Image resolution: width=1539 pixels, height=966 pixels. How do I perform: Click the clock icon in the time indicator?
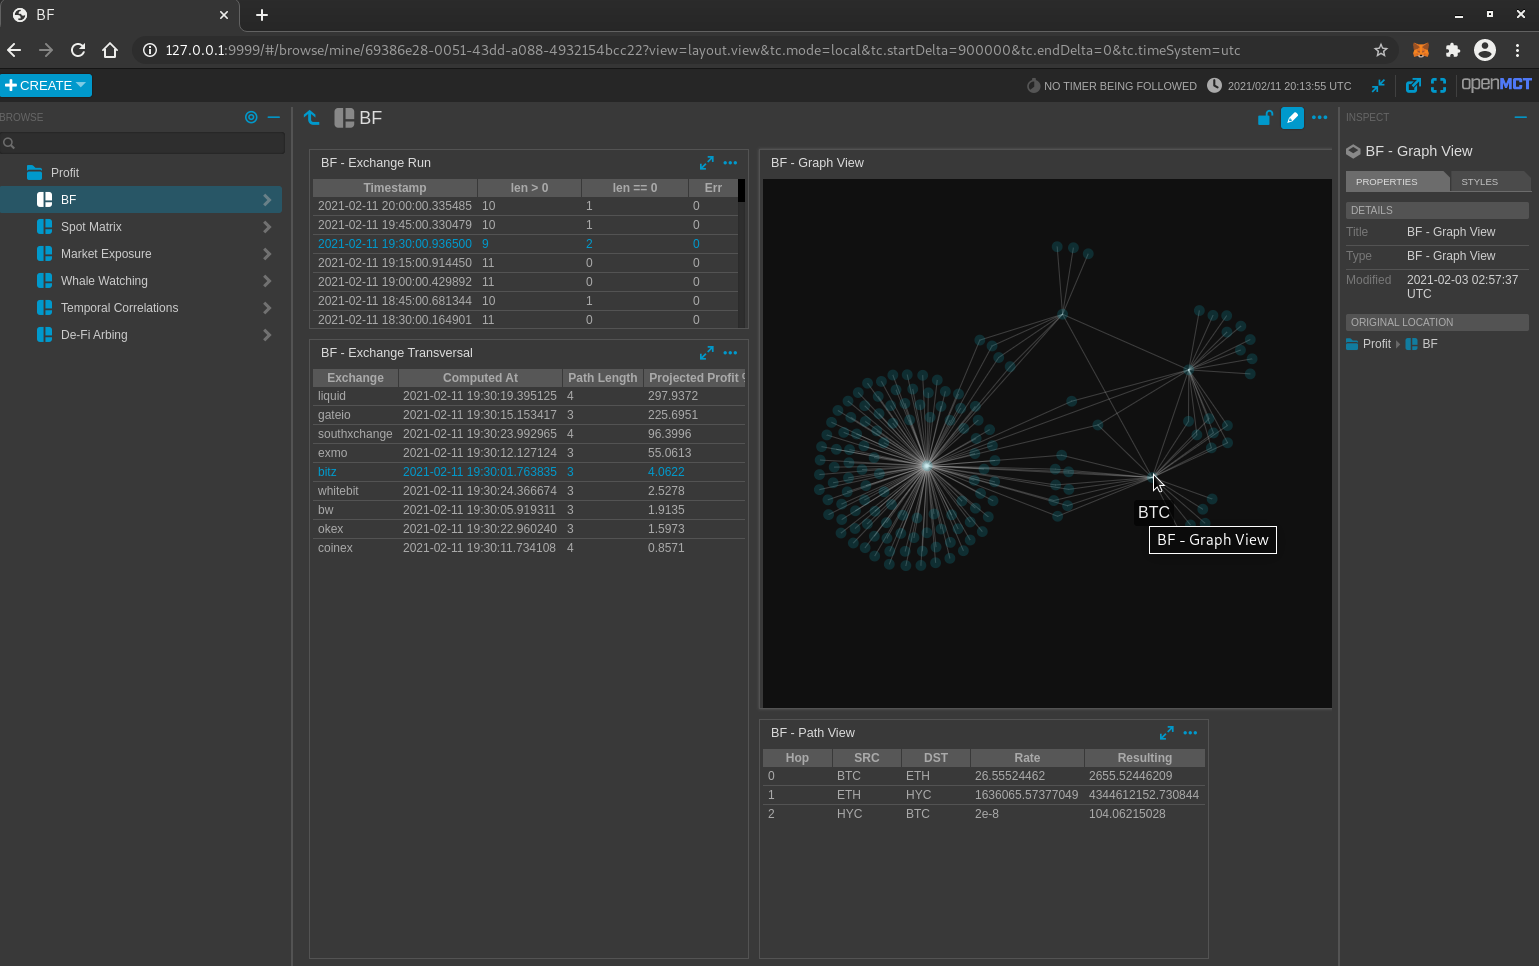tap(1214, 86)
